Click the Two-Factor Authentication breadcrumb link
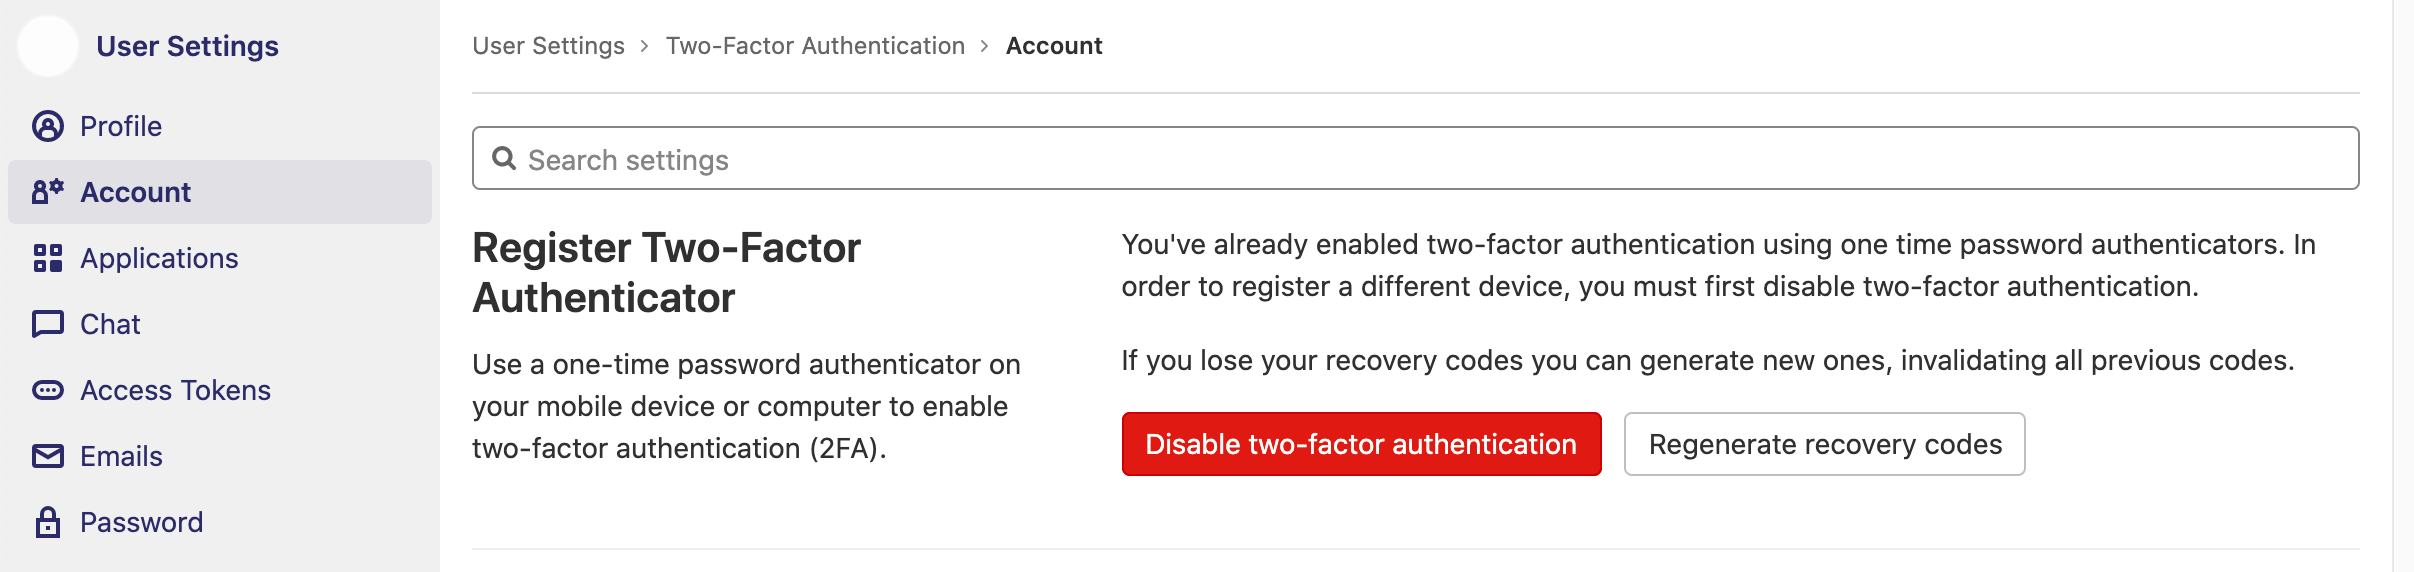This screenshot has width=2414, height=572. point(815,46)
